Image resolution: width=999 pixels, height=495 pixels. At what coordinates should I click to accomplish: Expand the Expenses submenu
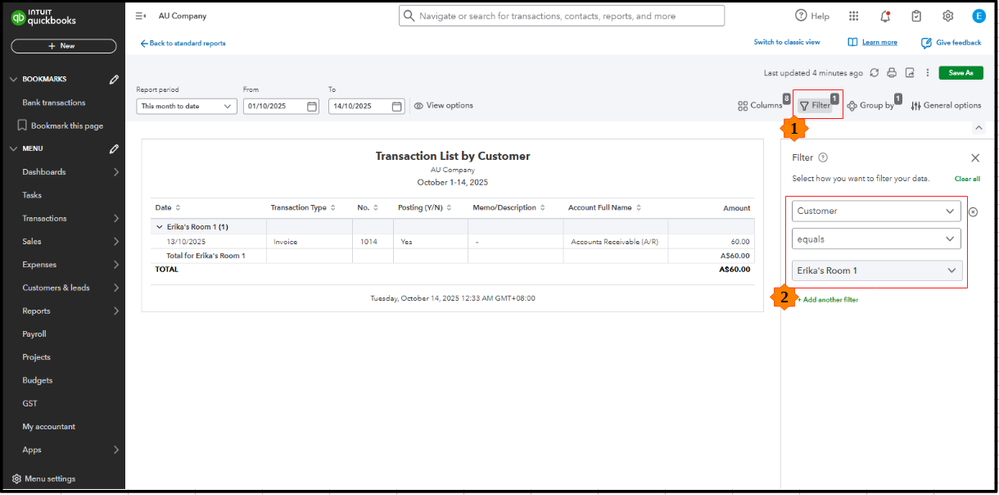(x=116, y=264)
